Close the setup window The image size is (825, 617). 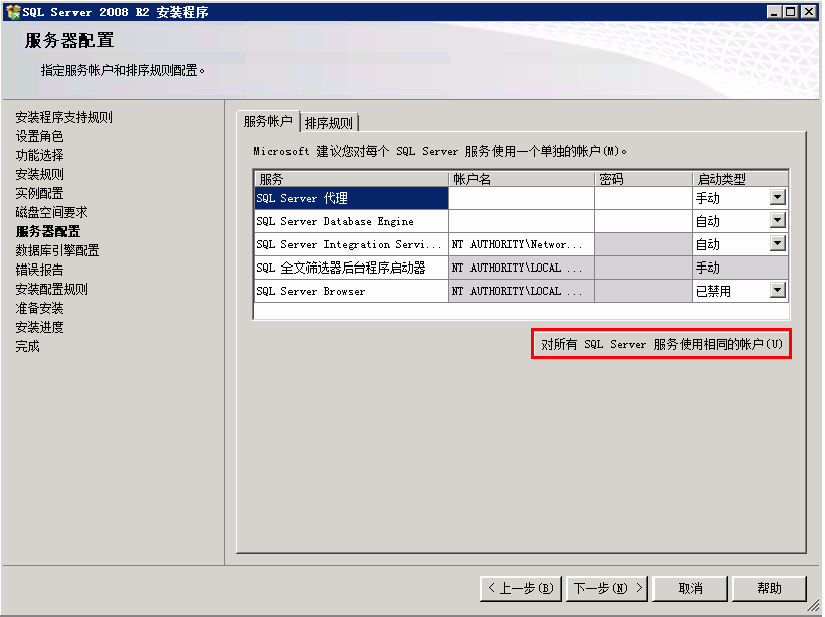pyautogui.click(x=809, y=12)
